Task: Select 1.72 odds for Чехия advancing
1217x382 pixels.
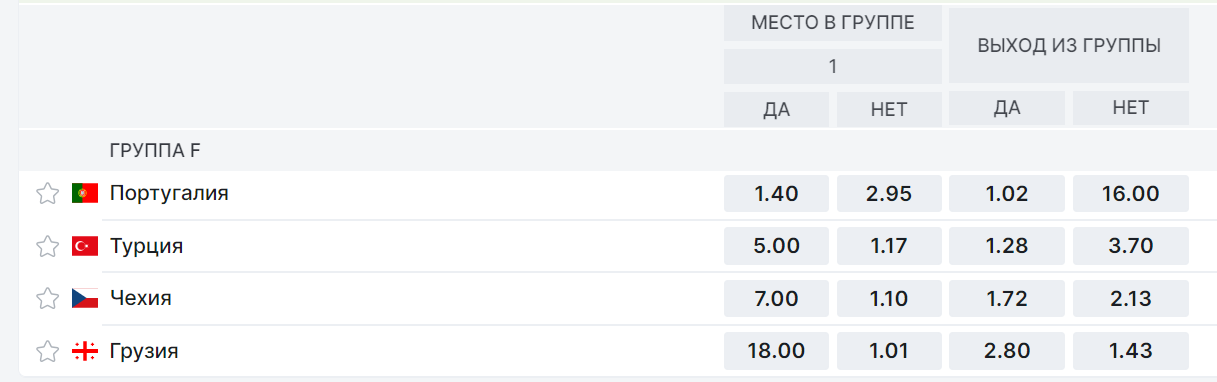Action: [1007, 298]
